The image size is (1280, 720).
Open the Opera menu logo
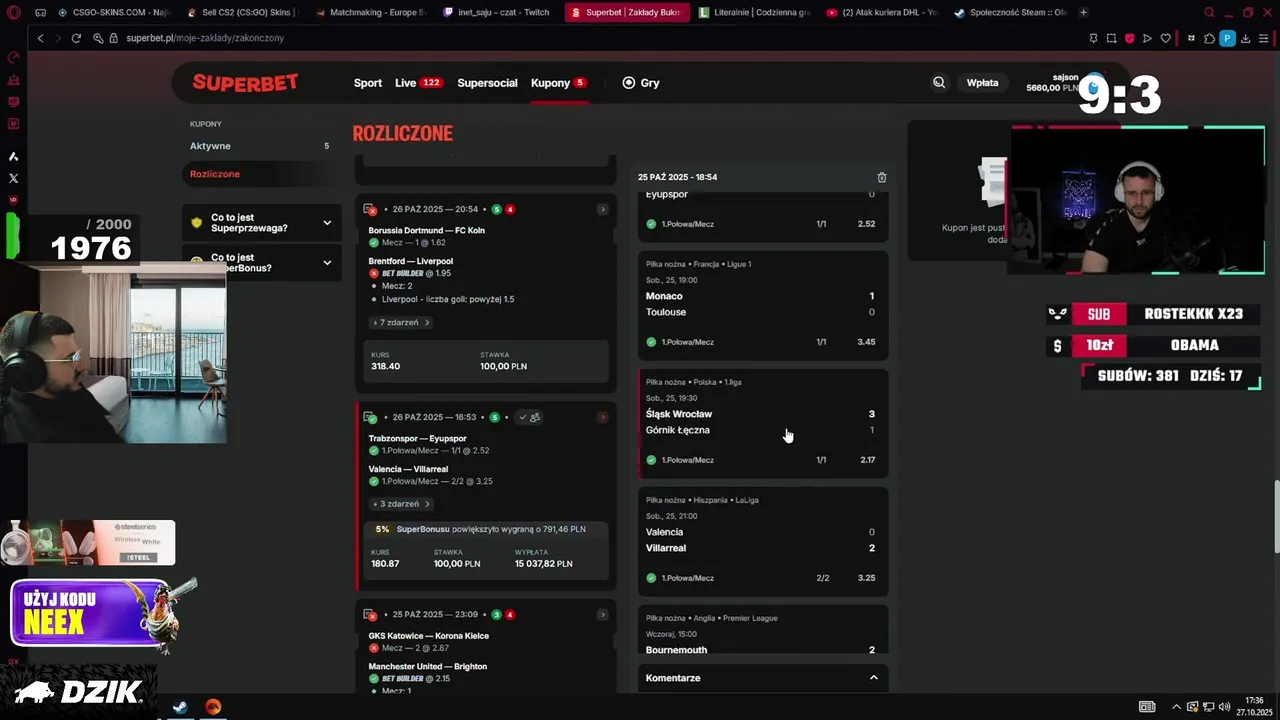click(x=13, y=13)
